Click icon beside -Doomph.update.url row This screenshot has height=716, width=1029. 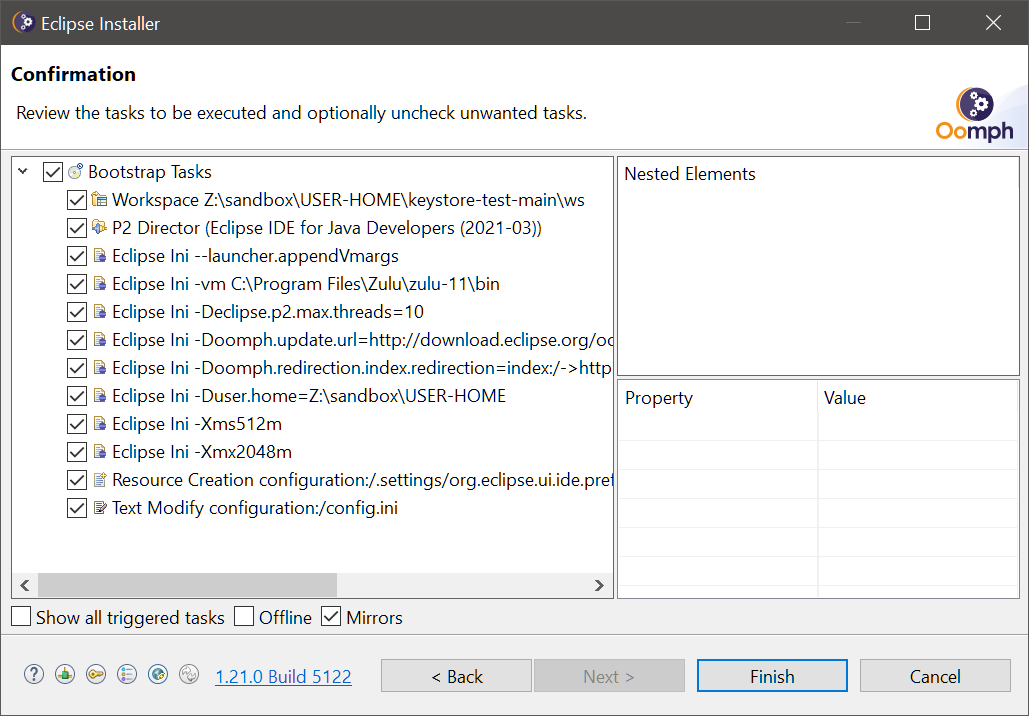[100, 340]
